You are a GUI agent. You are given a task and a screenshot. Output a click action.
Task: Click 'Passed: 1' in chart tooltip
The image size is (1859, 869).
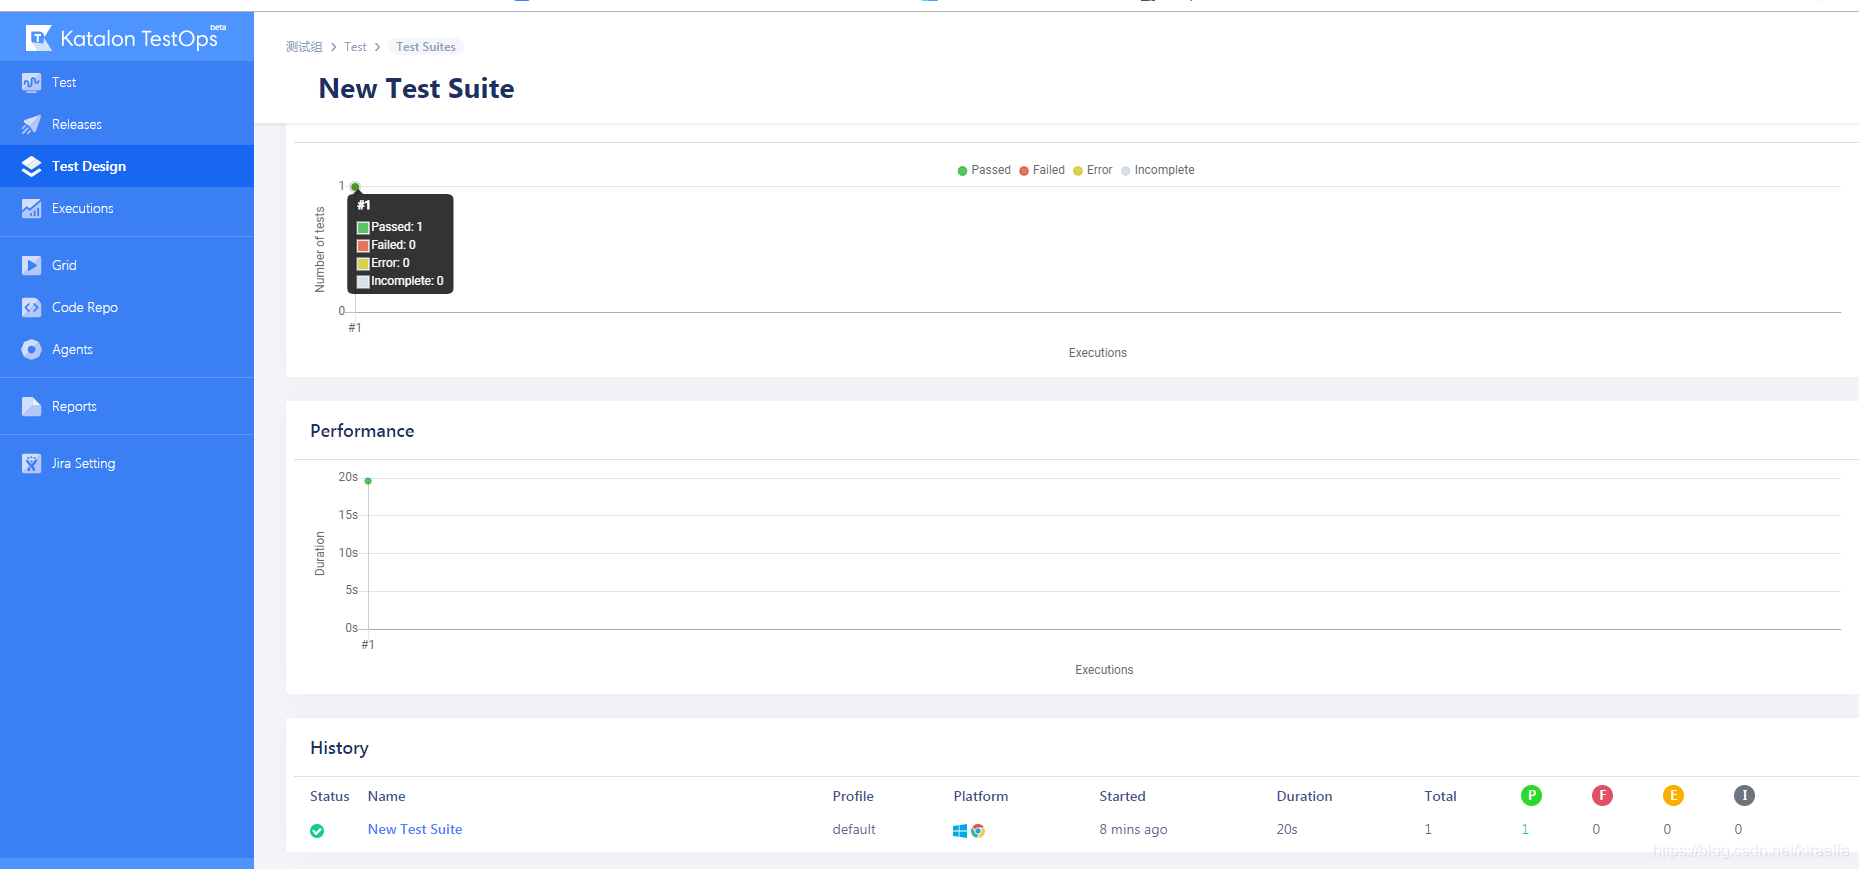pyautogui.click(x=390, y=227)
